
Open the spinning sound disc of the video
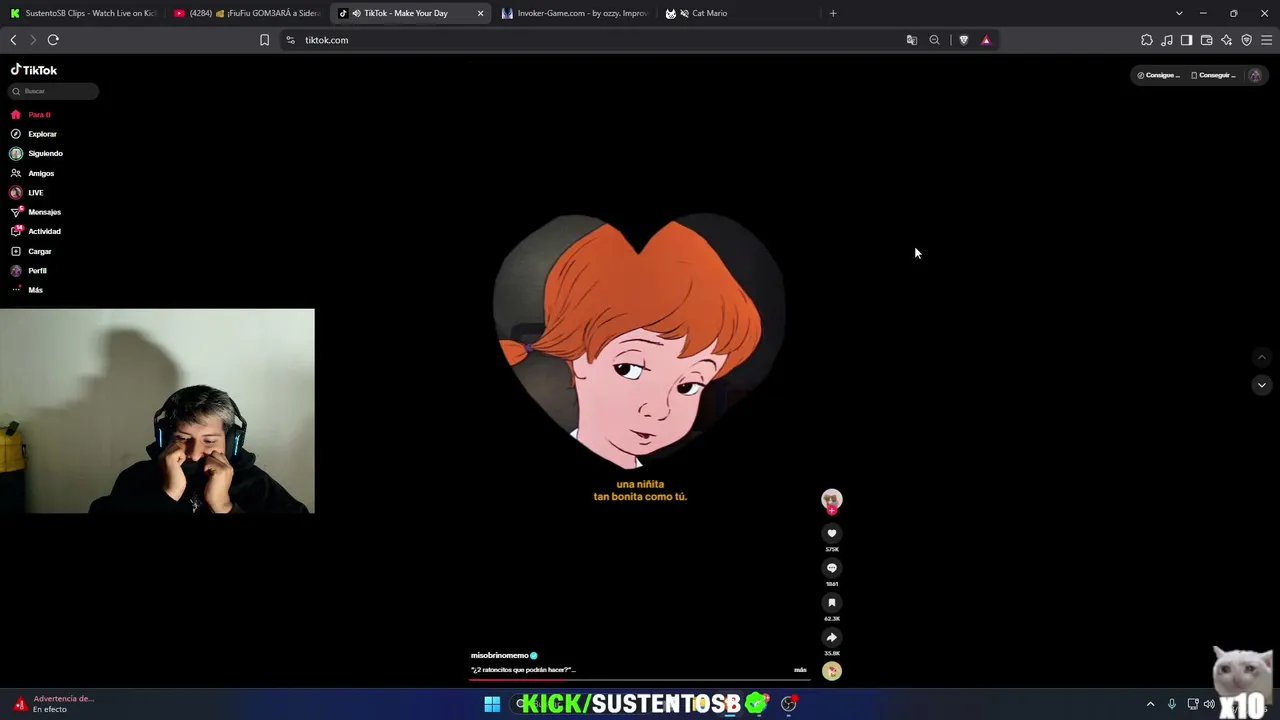point(831,672)
